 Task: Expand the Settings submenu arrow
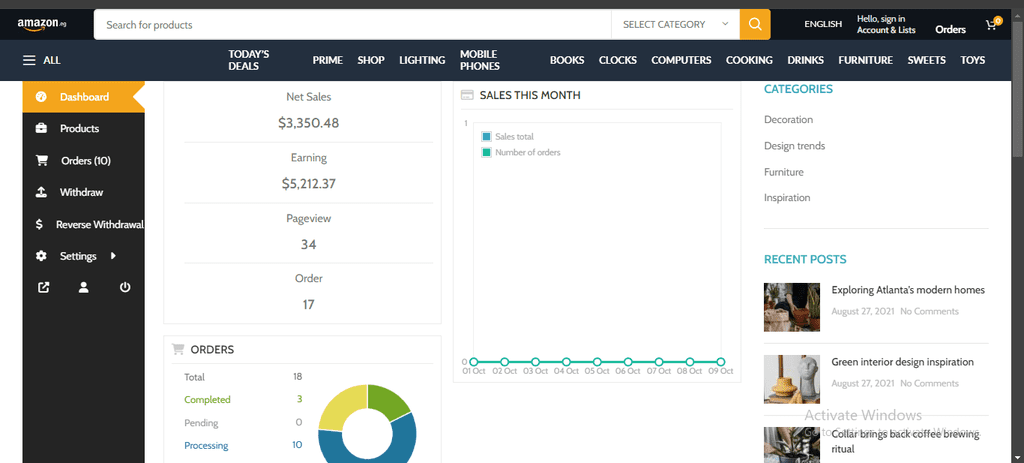tap(113, 256)
